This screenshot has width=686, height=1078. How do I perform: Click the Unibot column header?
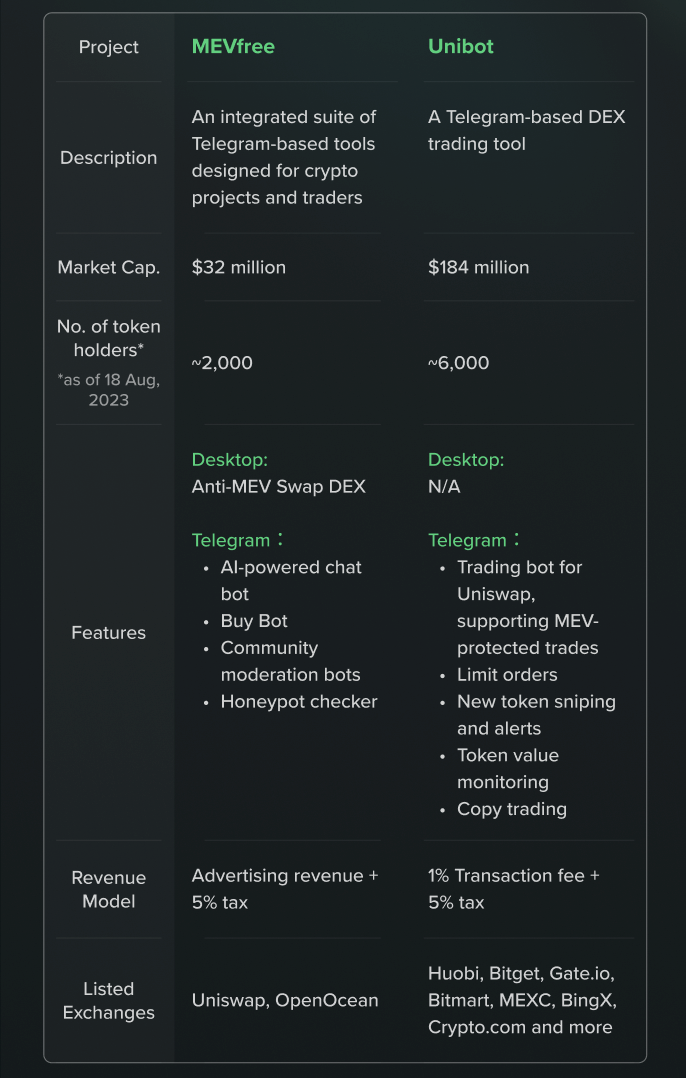[x=461, y=47]
